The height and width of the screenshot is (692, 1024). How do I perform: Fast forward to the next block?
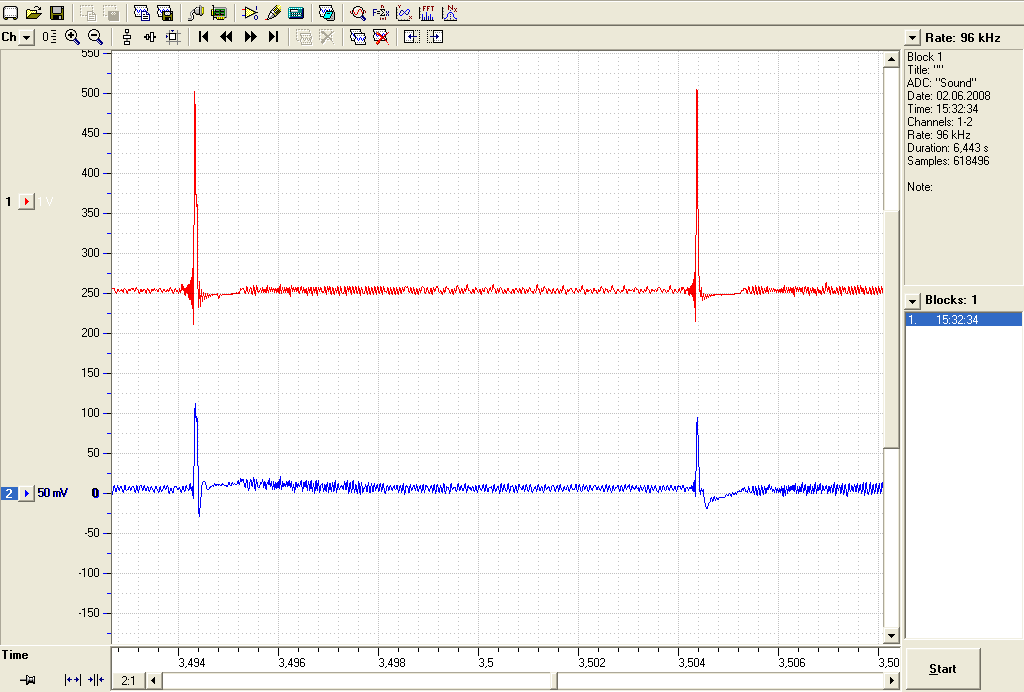(x=250, y=37)
